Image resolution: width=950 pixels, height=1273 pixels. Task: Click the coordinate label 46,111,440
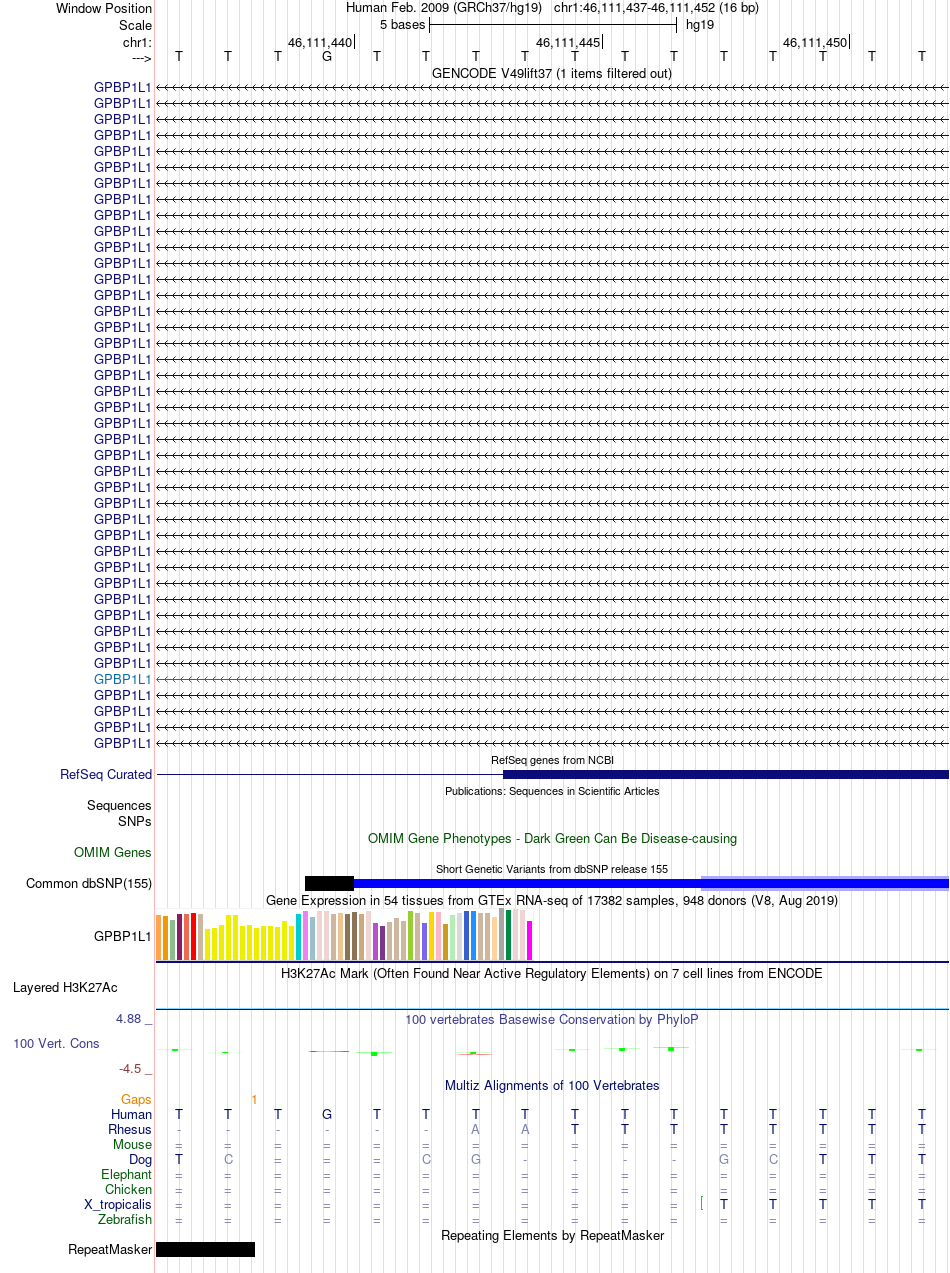pos(320,43)
